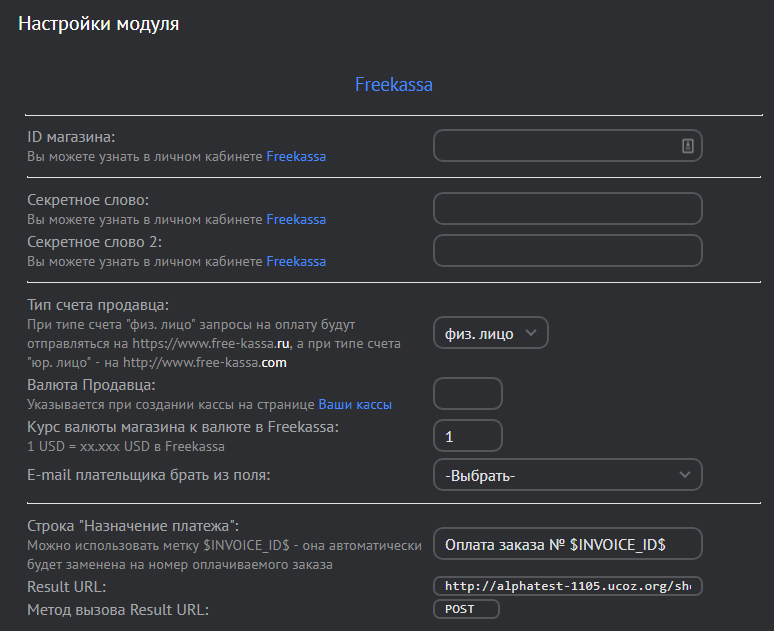The height and width of the screenshot is (631, 774).
Task: Click the autofill icon in ID магазина field
Action: point(688,146)
